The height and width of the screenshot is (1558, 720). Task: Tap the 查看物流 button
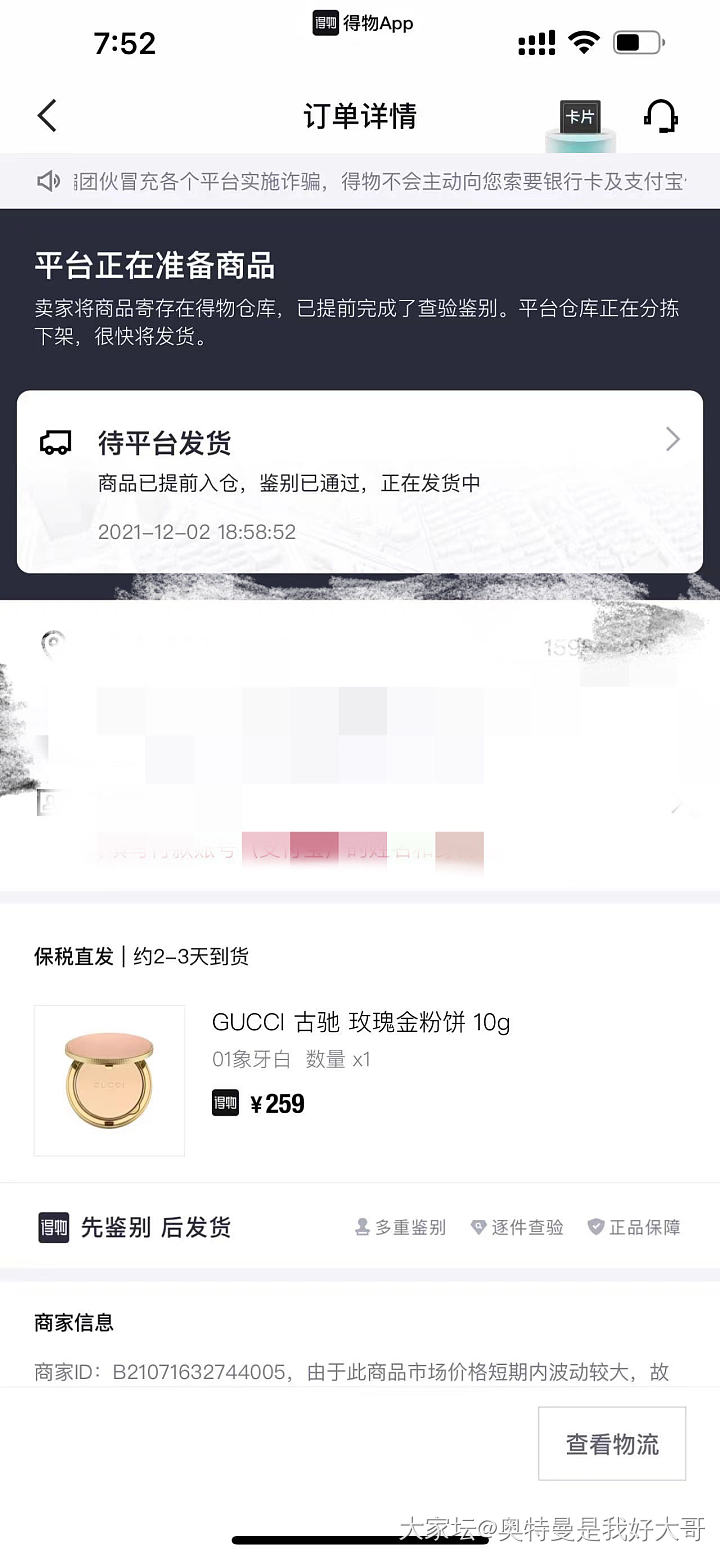pos(612,1443)
